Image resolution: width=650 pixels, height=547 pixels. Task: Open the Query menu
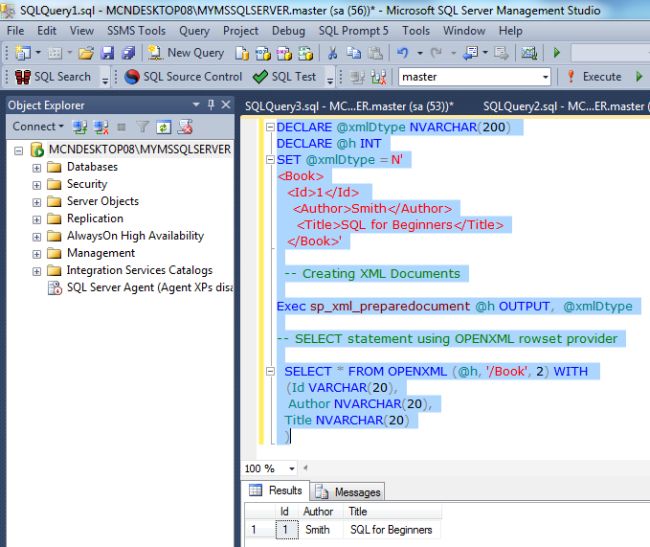194,31
